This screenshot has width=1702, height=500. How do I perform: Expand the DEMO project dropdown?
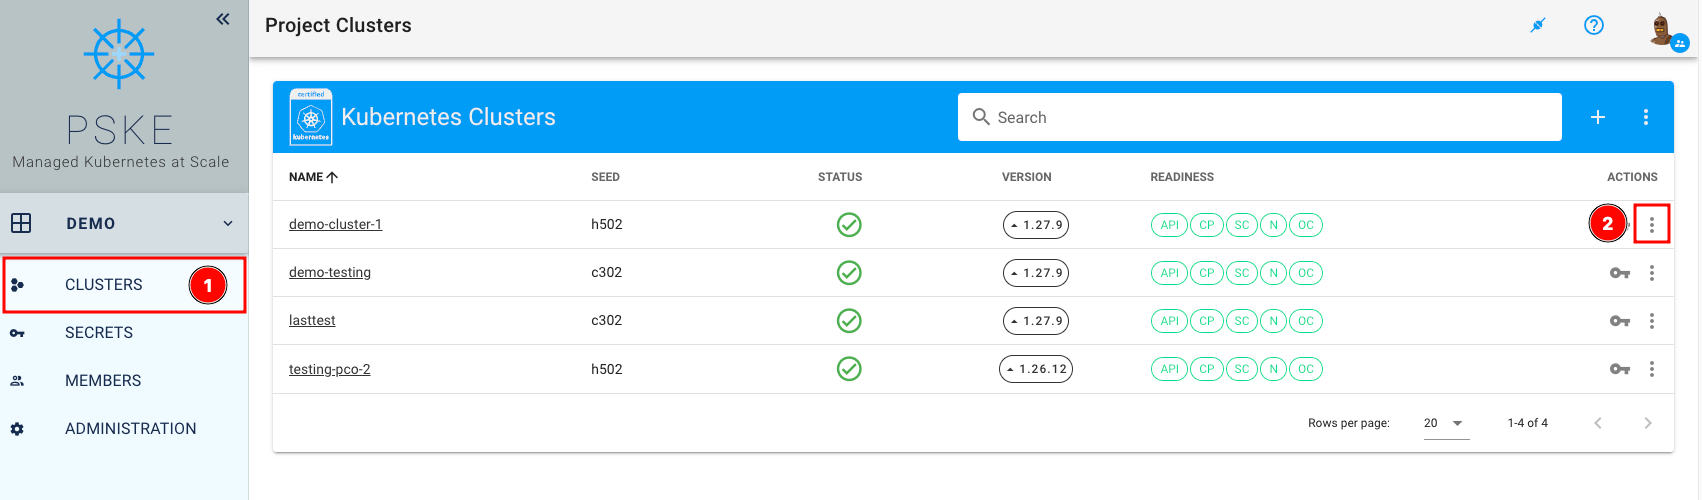[228, 223]
